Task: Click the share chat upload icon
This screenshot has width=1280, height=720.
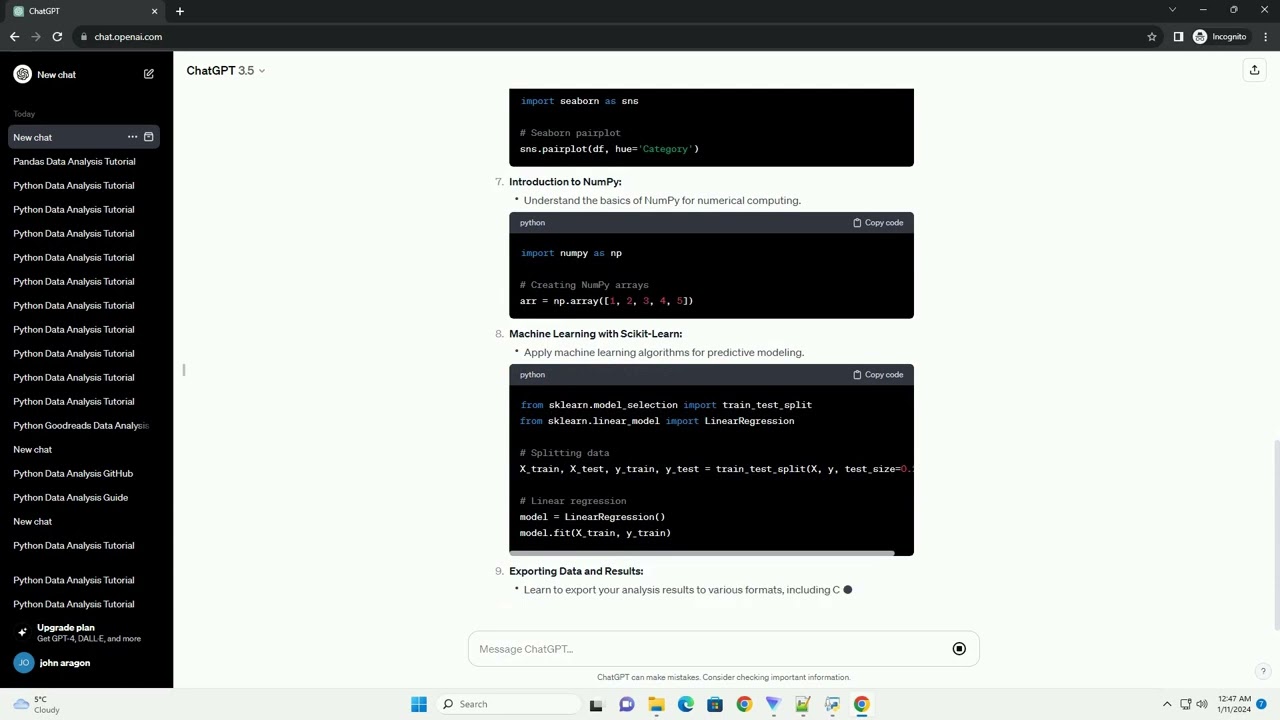Action: click(x=1254, y=70)
